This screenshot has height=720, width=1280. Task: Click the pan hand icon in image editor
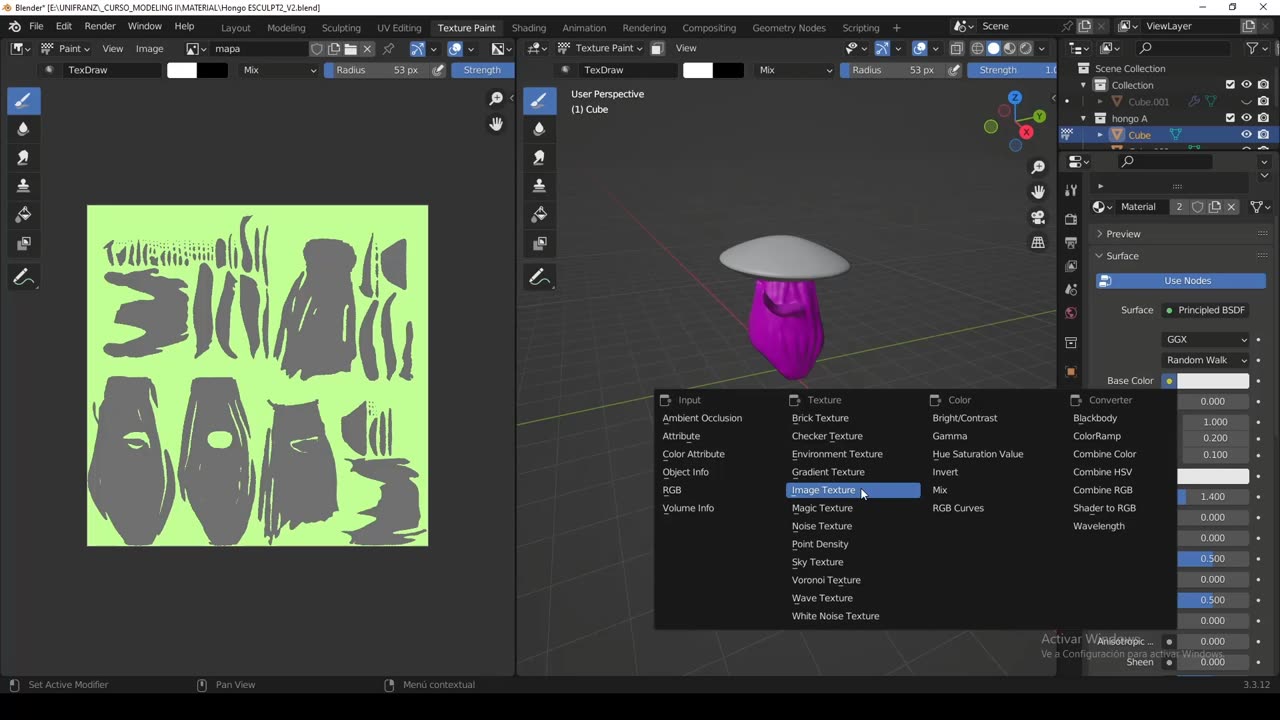point(496,124)
